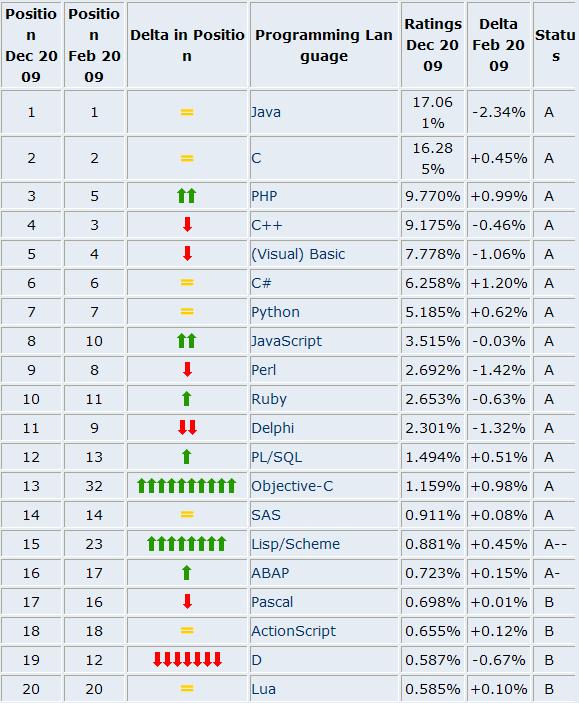Image resolution: width=579 pixels, height=703 pixels.
Task: Click the Status column header
Action: tap(555, 45)
